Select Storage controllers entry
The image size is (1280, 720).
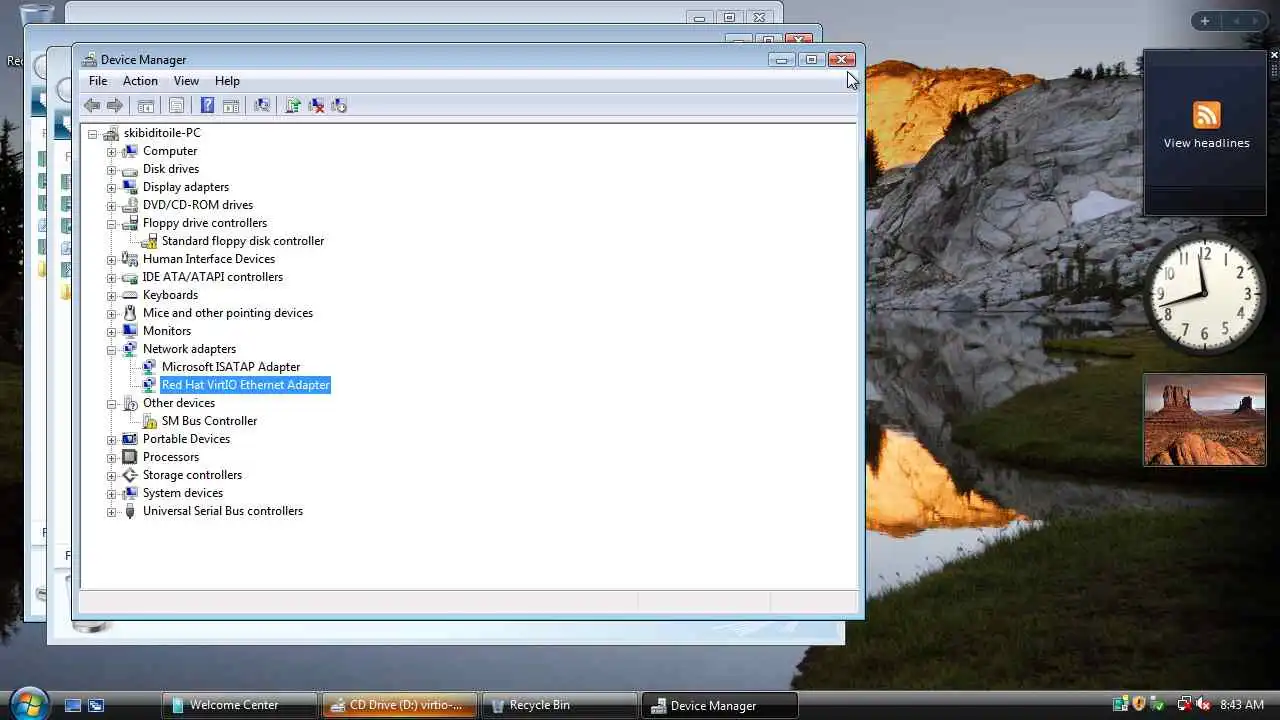[192, 475]
